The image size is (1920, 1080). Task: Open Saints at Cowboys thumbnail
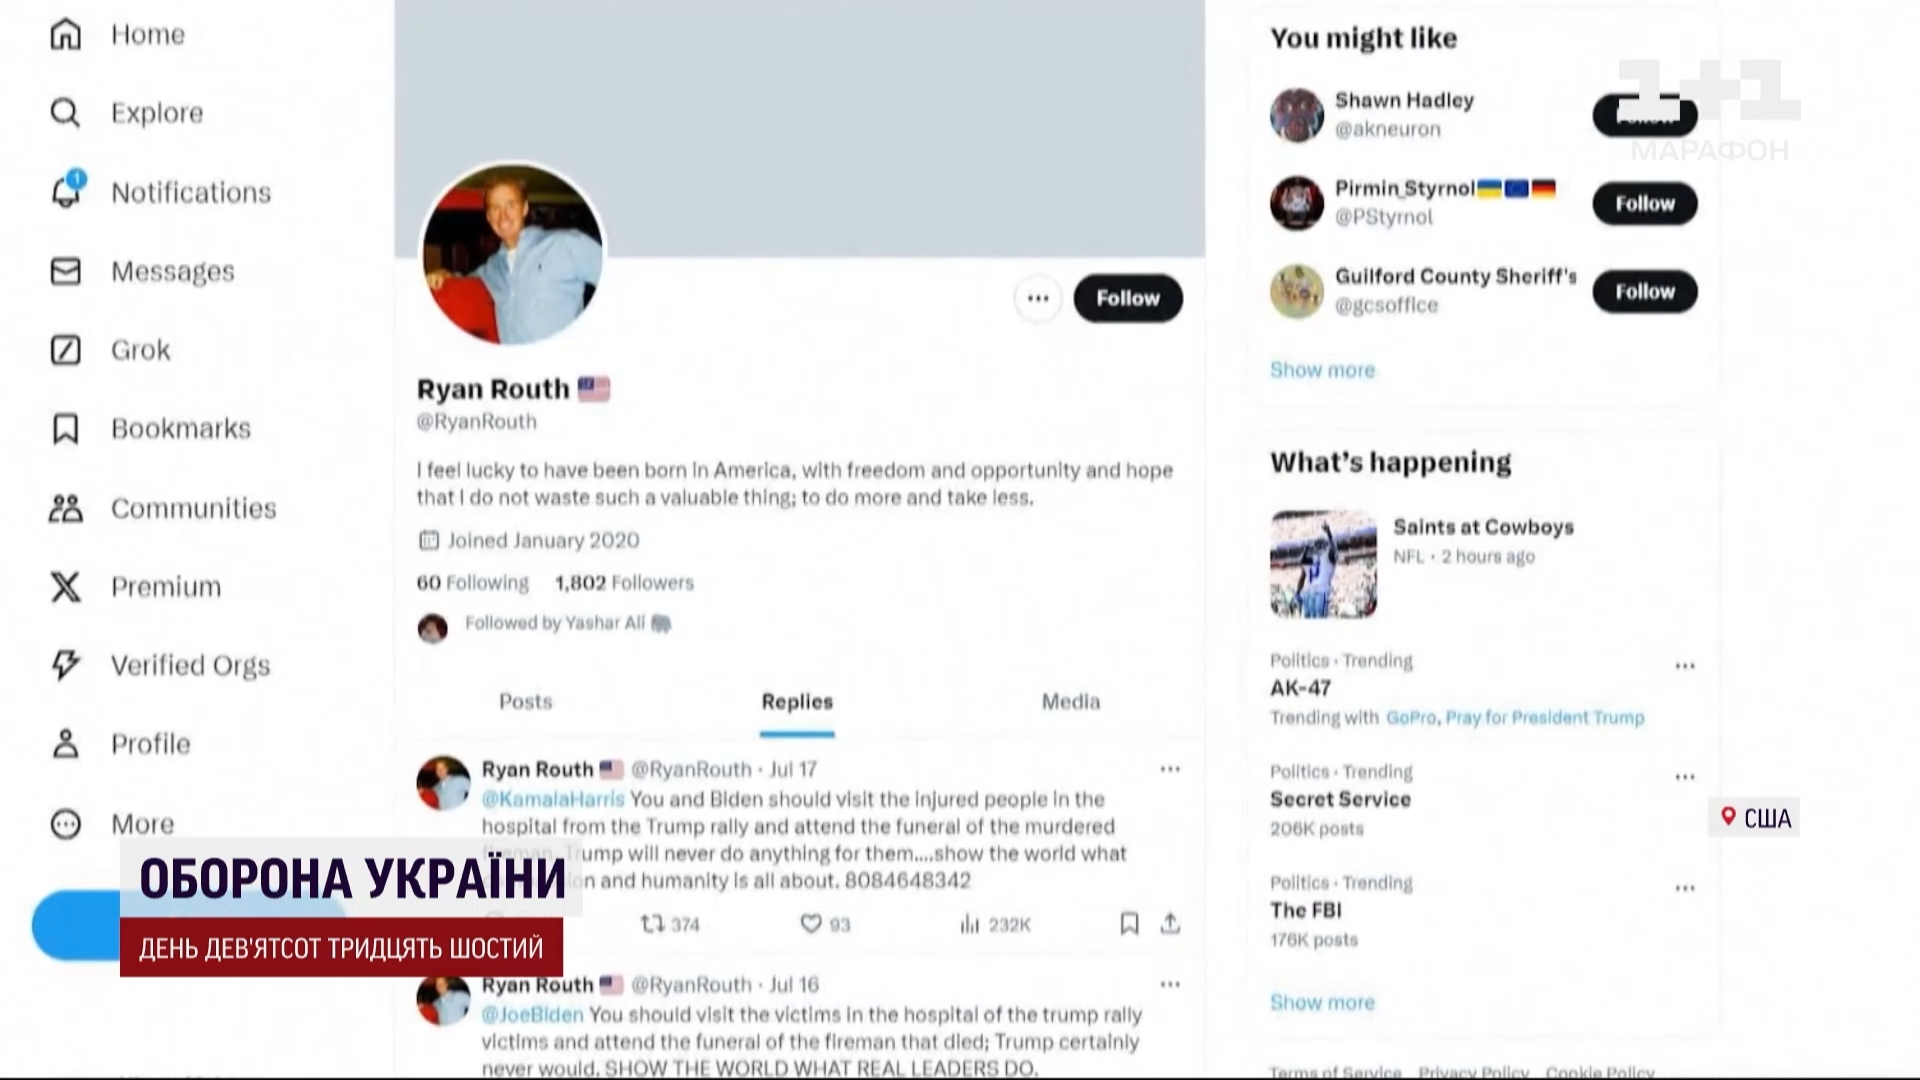tap(1323, 564)
